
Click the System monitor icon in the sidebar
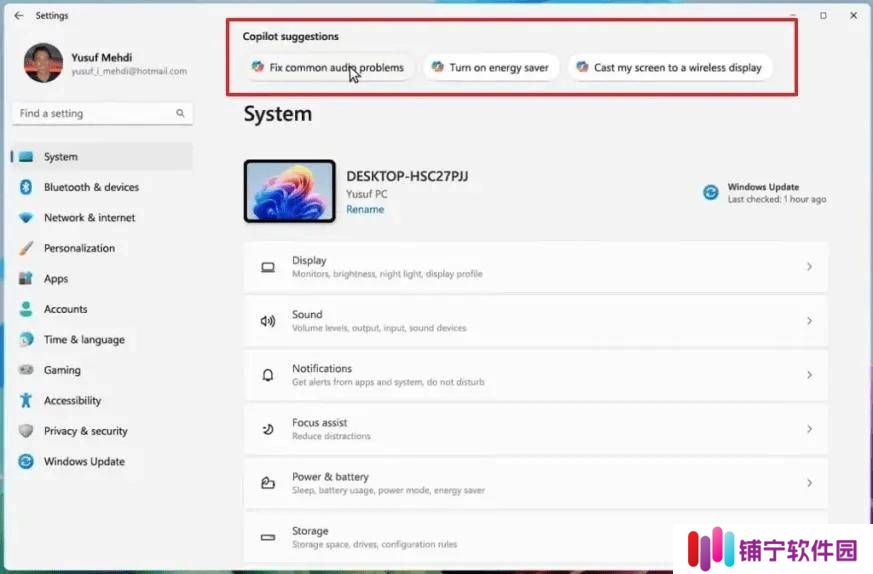pyautogui.click(x=26, y=157)
